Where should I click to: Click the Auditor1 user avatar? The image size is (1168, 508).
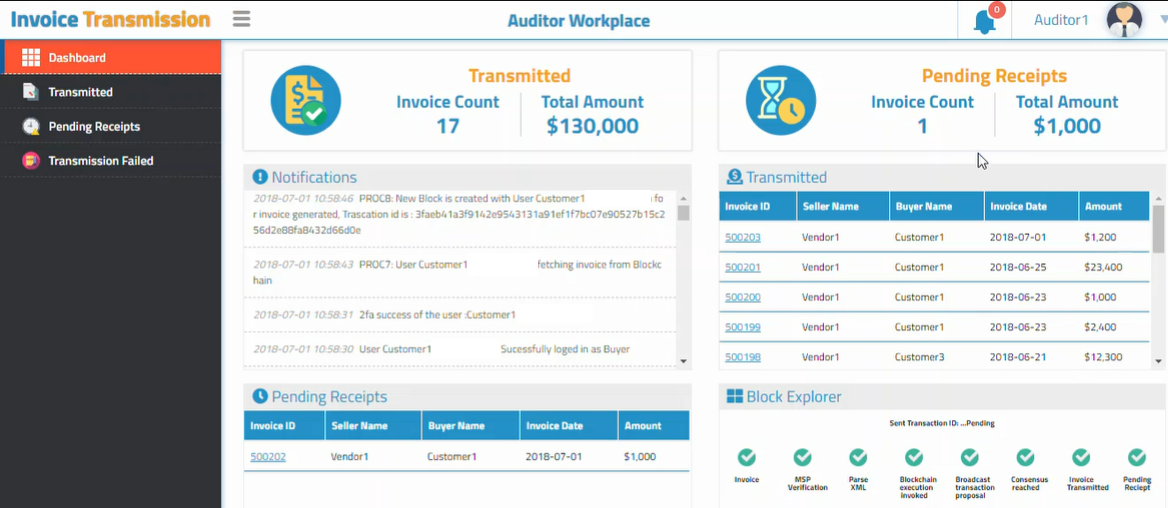pyautogui.click(x=1124, y=20)
